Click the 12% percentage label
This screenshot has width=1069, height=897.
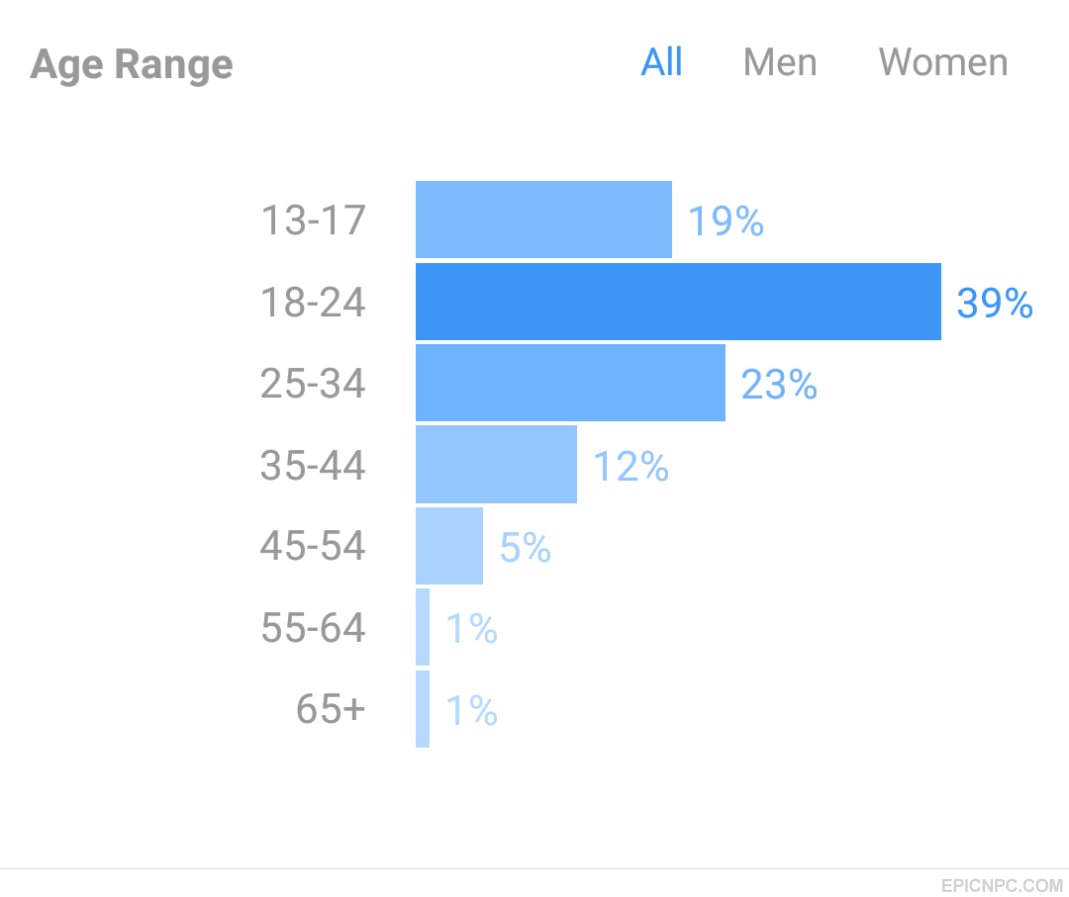coord(631,466)
